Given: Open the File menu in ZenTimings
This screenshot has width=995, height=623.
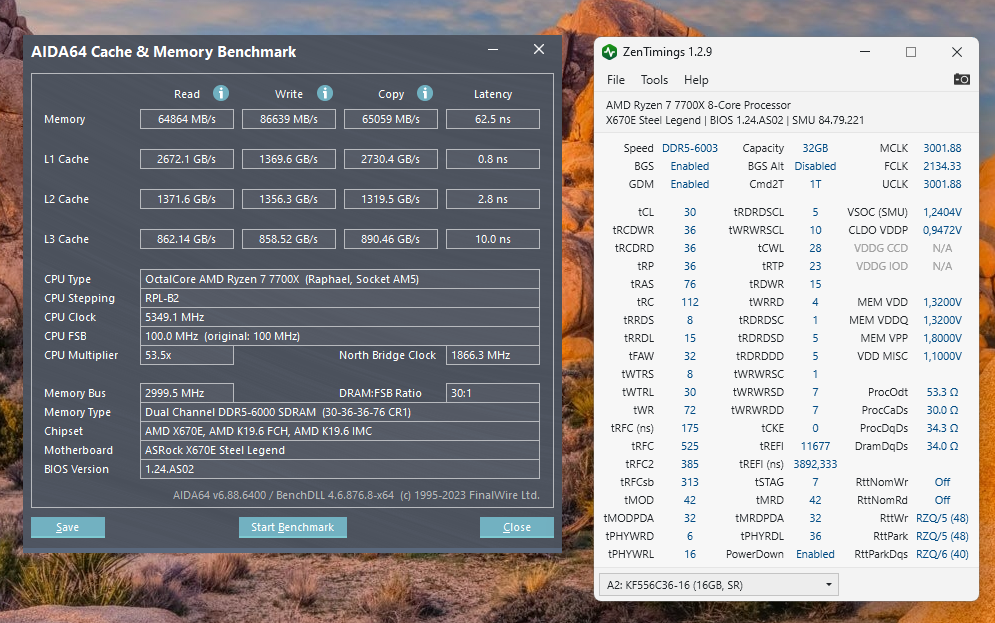Looking at the screenshot, I should [x=616, y=80].
